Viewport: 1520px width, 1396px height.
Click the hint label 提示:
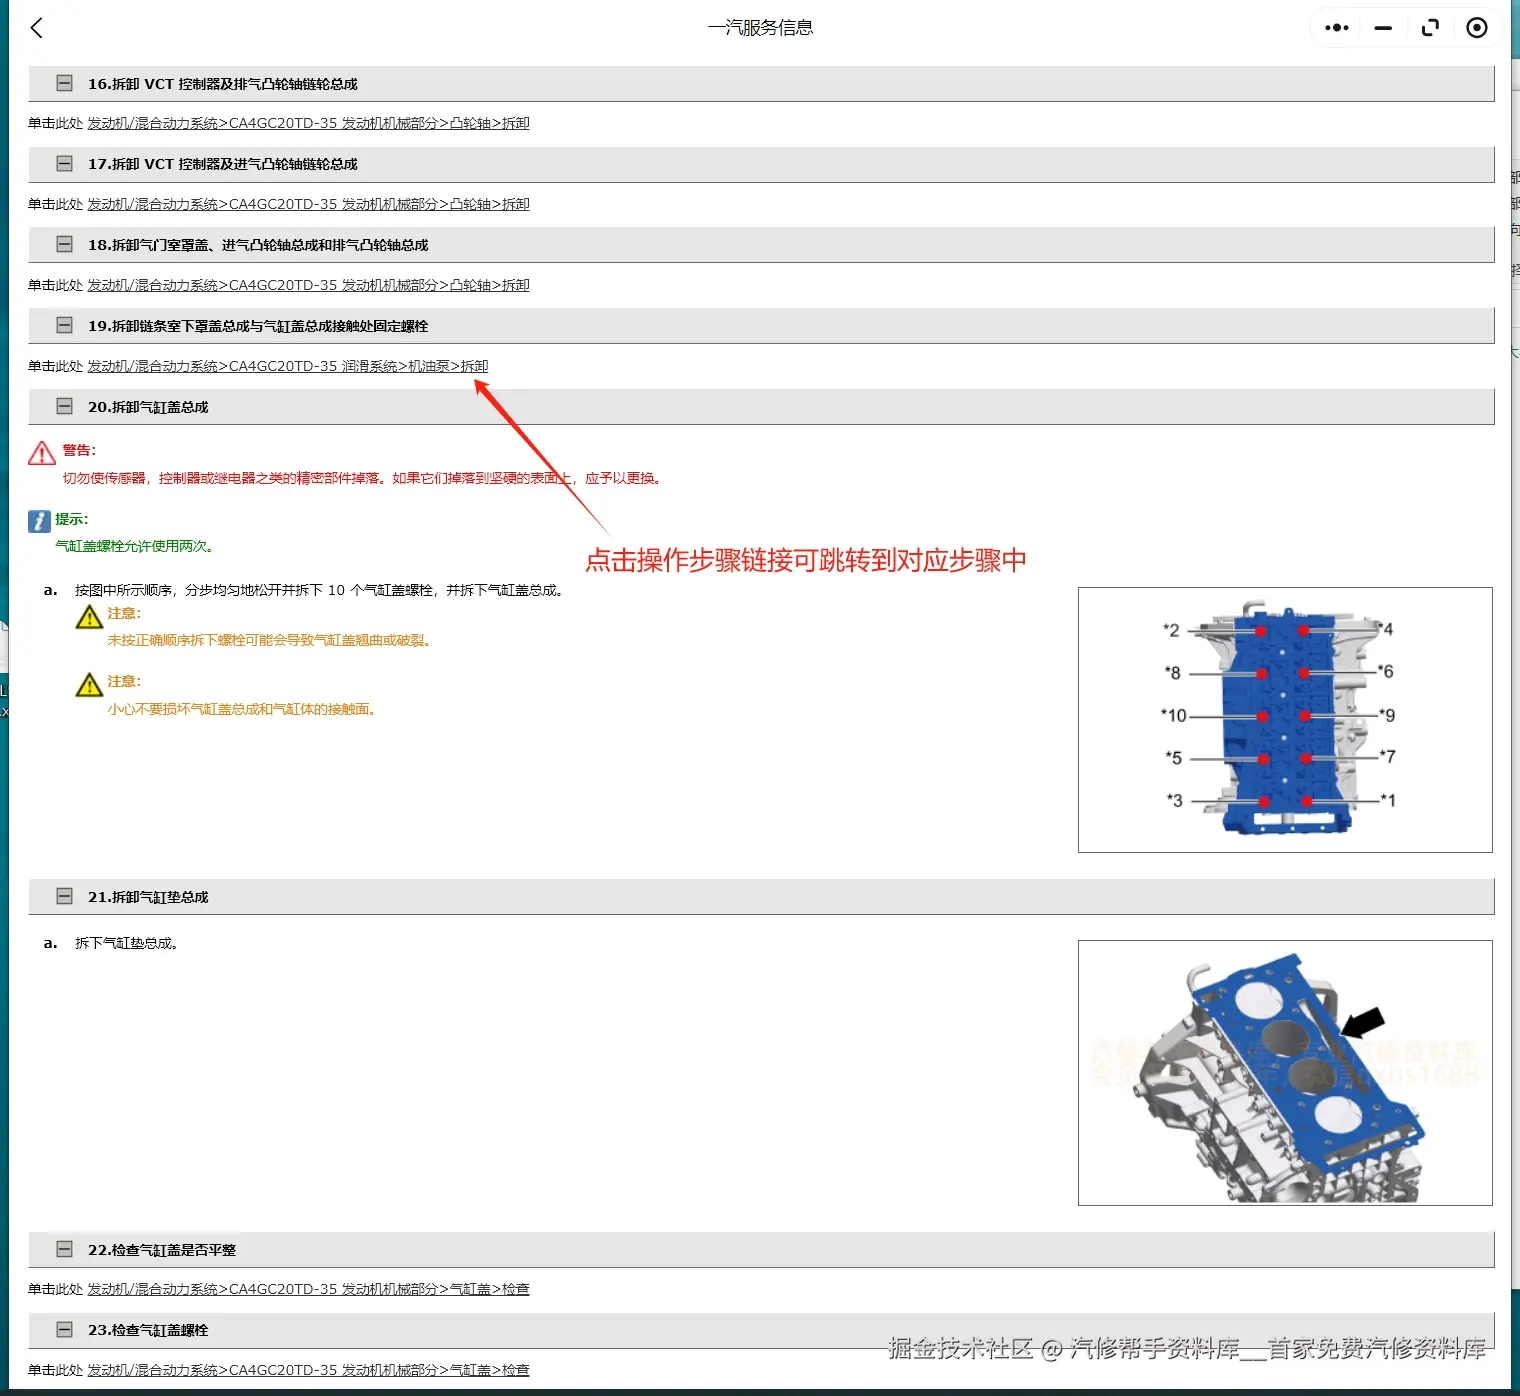[72, 519]
